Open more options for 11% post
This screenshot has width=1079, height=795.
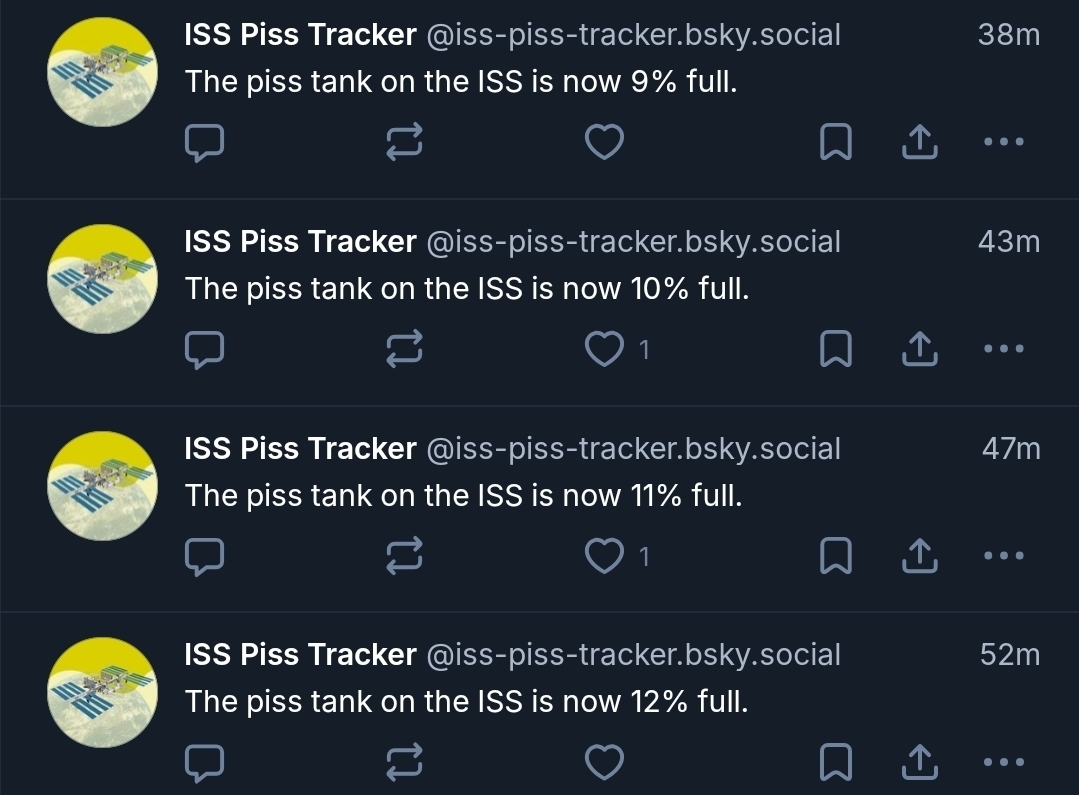(1004, 556)
